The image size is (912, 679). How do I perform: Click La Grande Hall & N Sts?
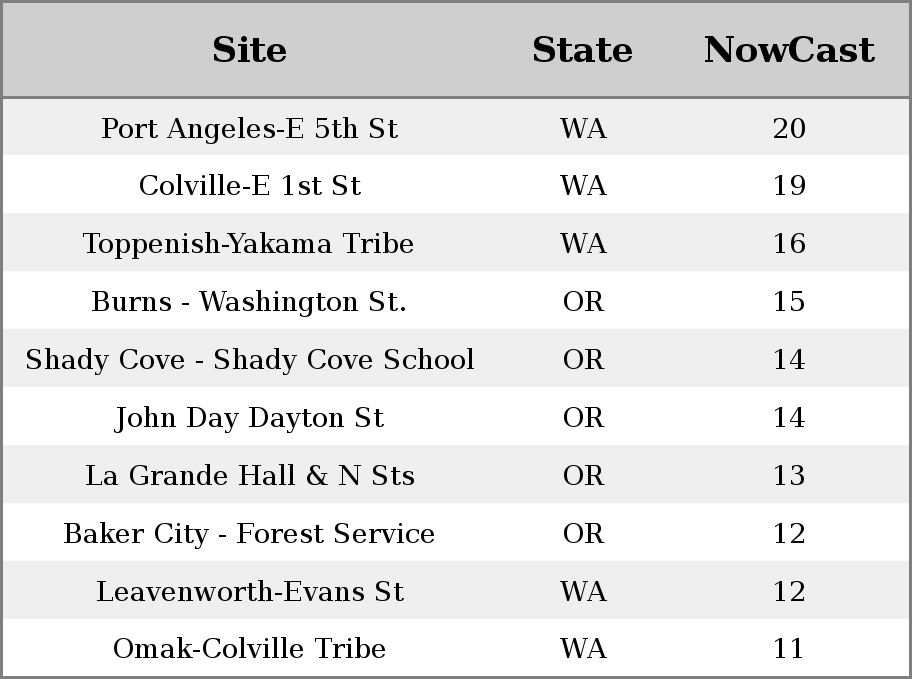(250, 475)
